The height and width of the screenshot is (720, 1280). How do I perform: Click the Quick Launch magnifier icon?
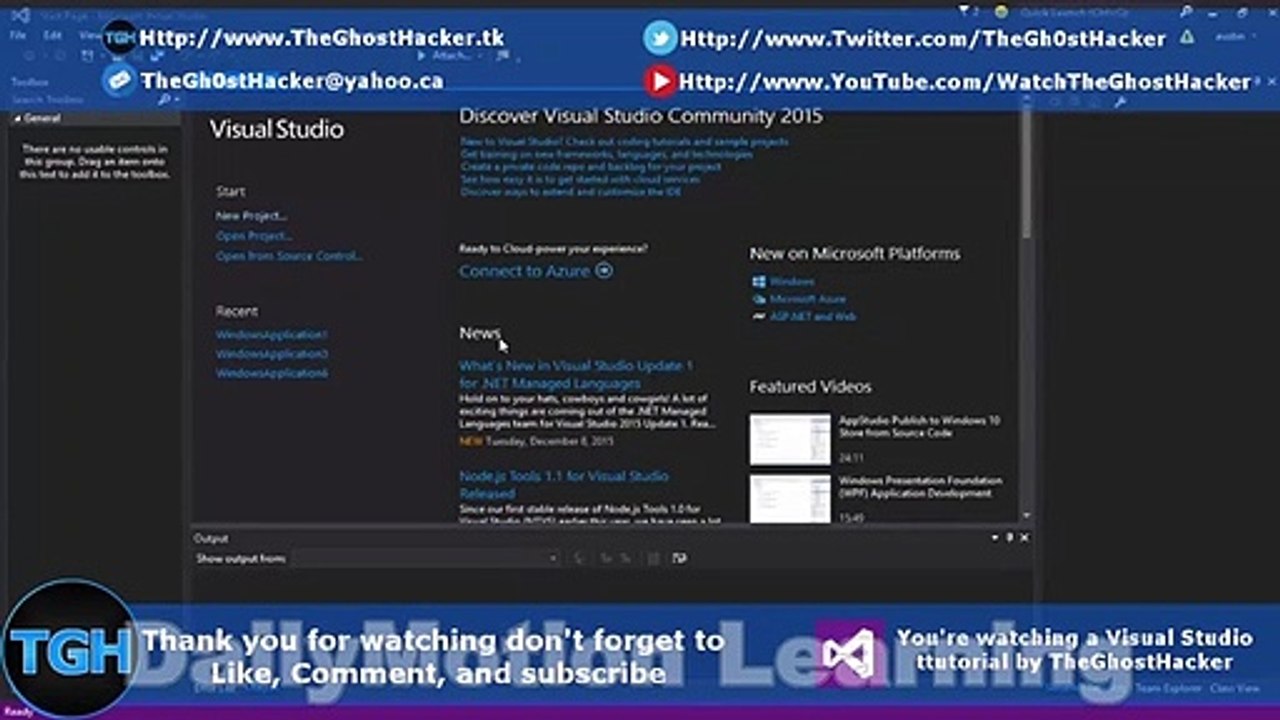click(1186, 12)
